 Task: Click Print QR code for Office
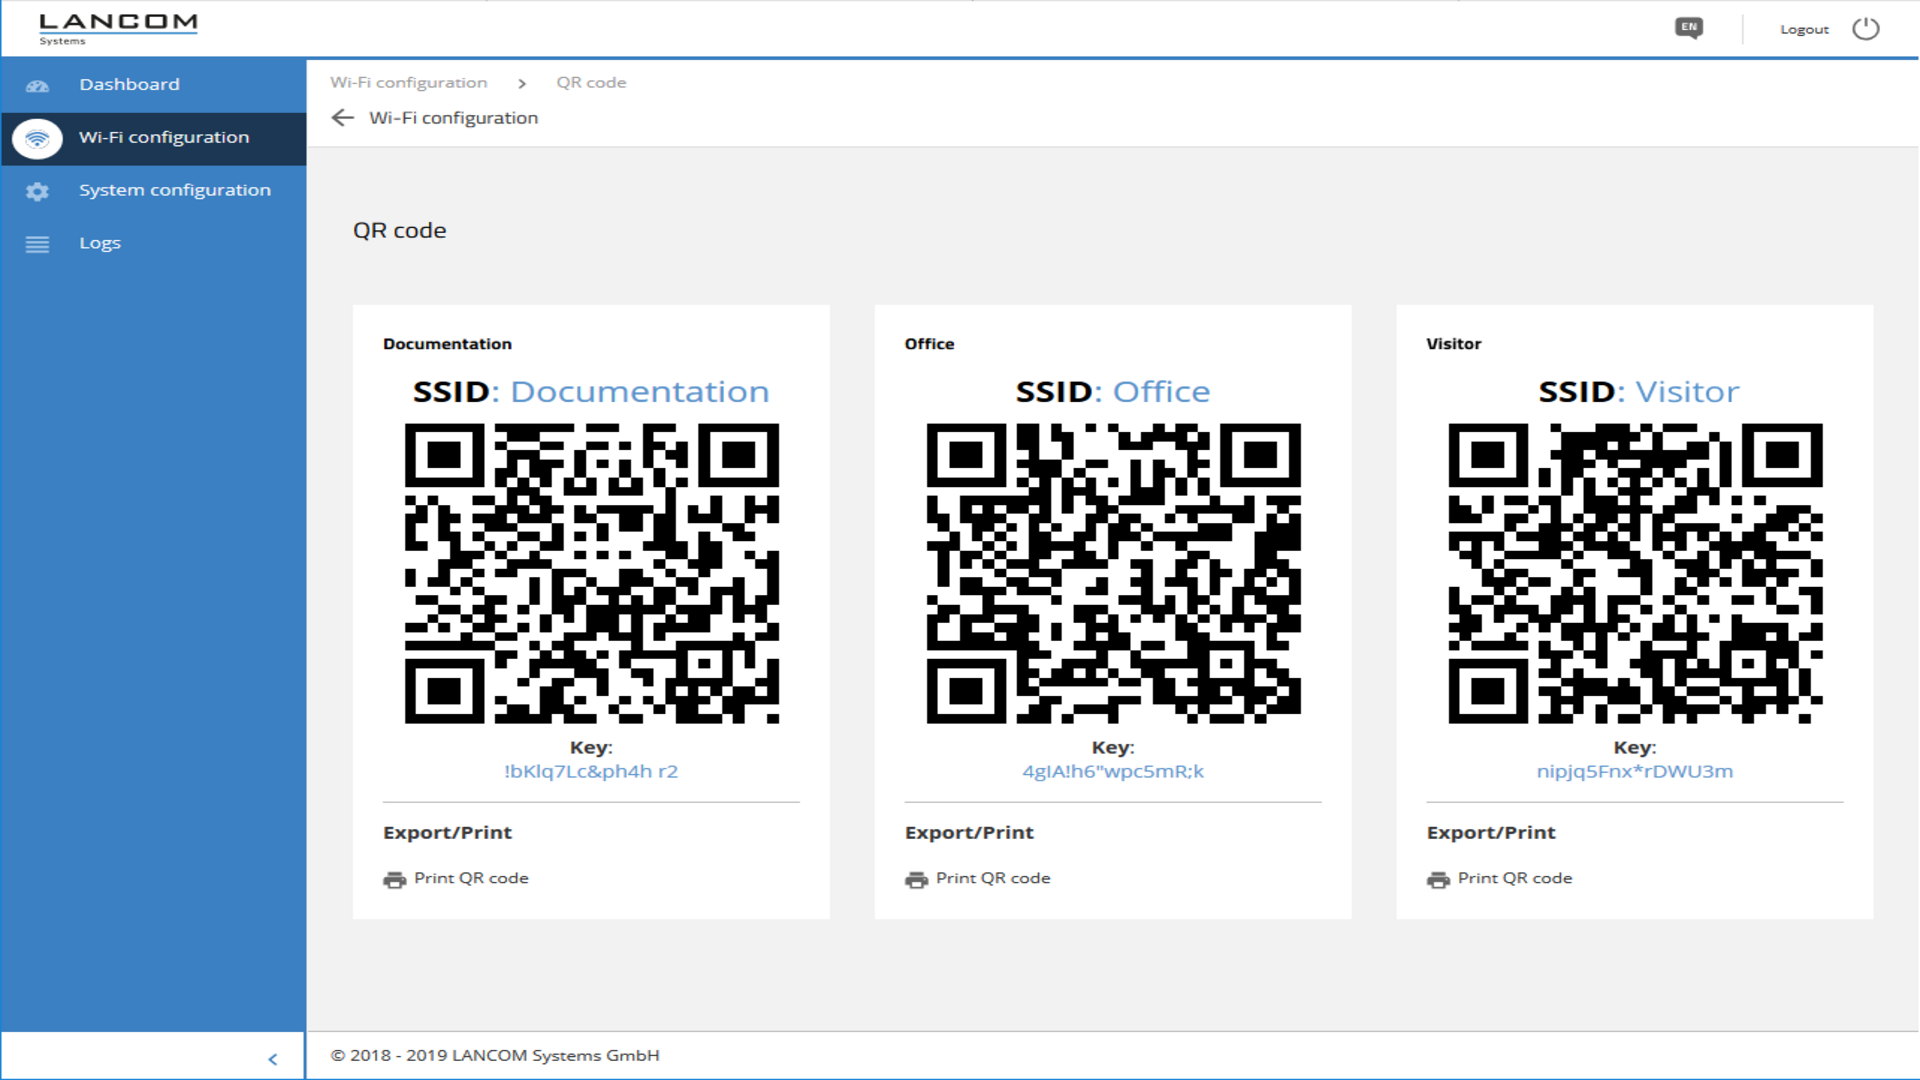pos(992,878)
